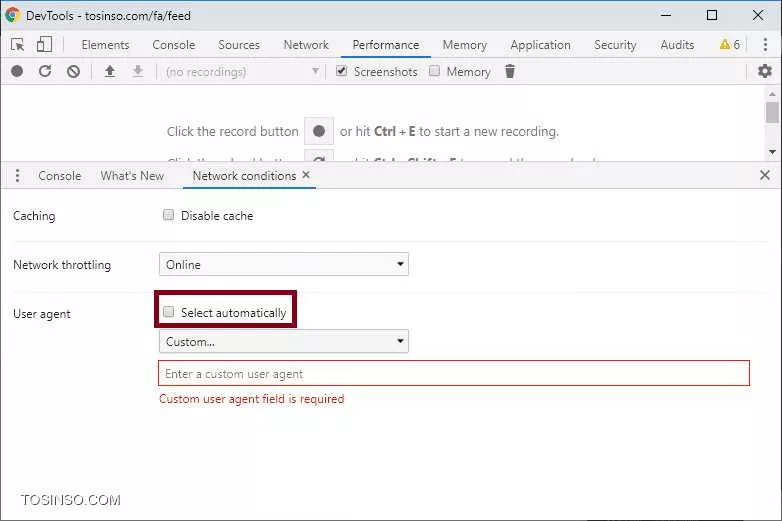Open the drawer three-dot menu

coord(17,176)
